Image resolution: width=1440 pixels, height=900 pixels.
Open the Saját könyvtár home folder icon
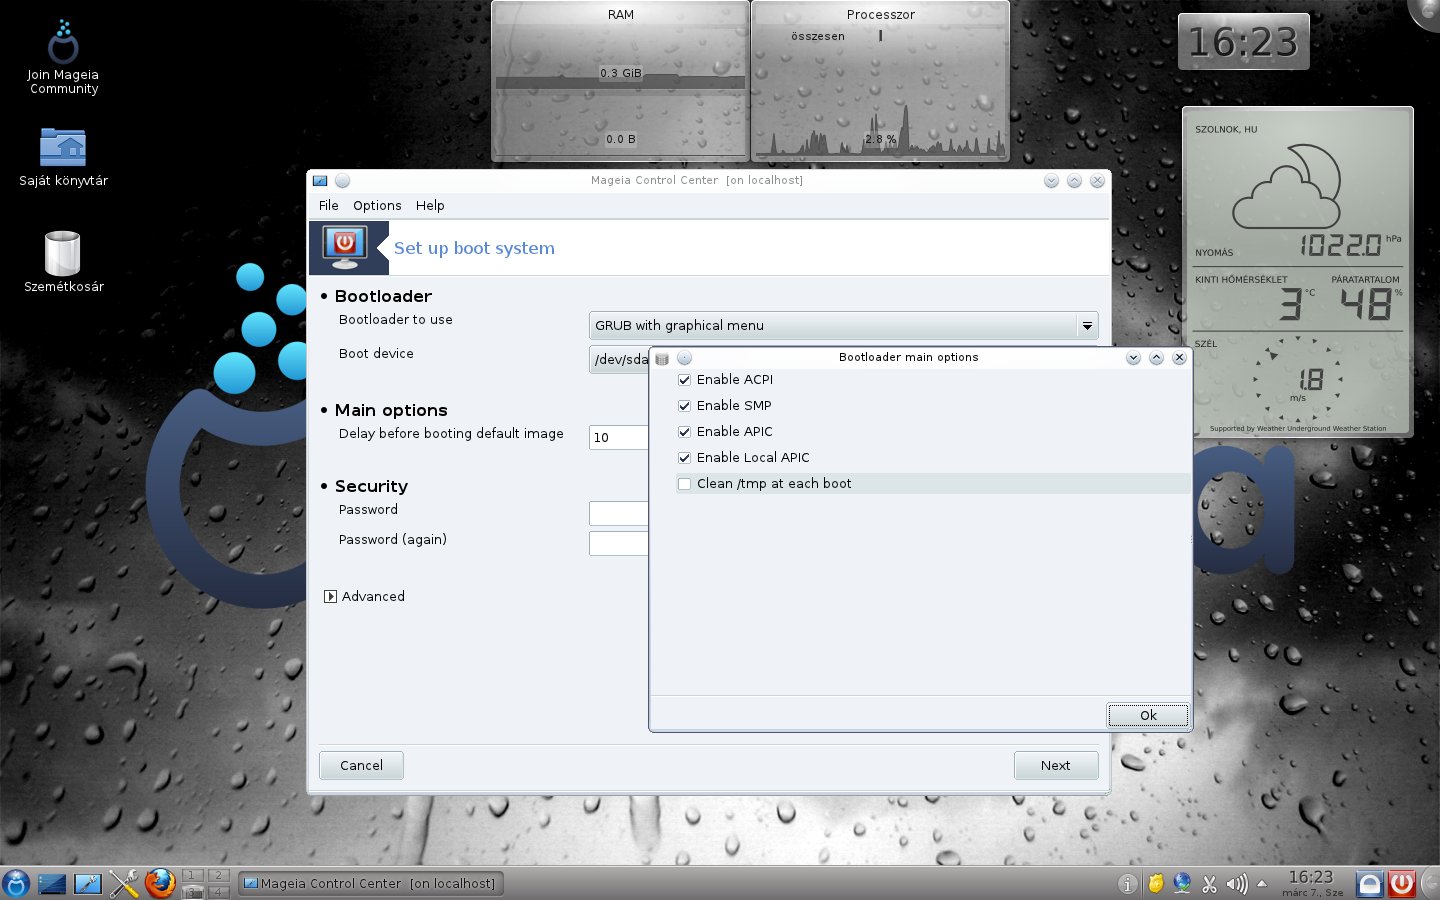pos(63,157)
